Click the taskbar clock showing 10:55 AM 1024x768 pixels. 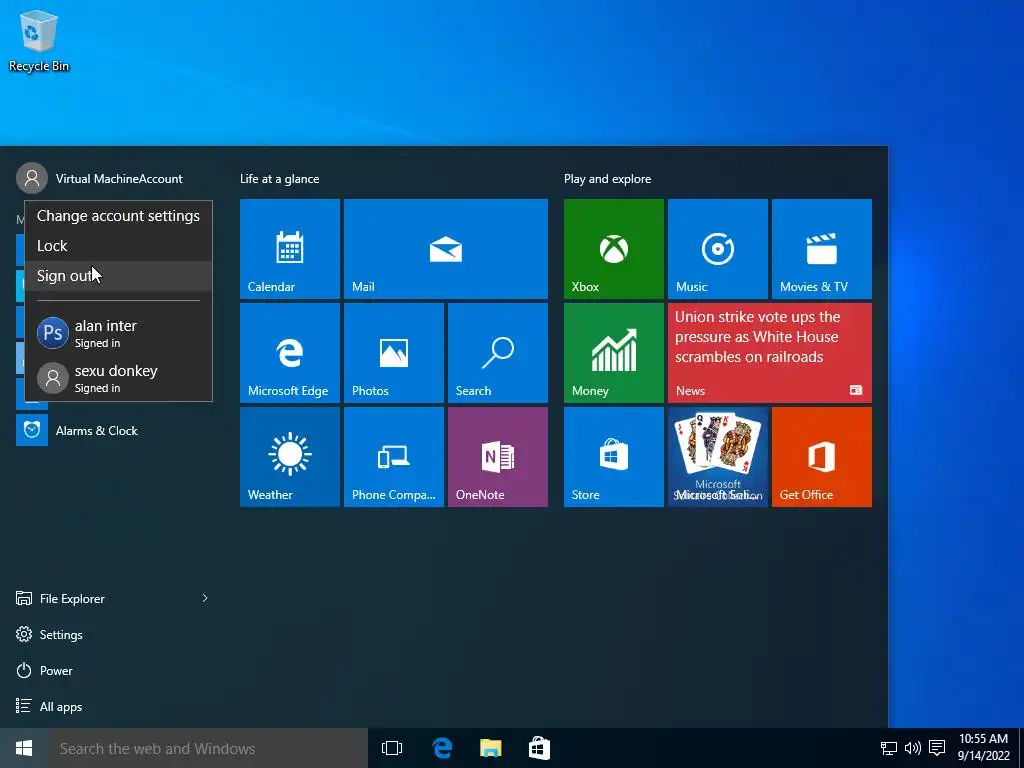click(983, 748)
